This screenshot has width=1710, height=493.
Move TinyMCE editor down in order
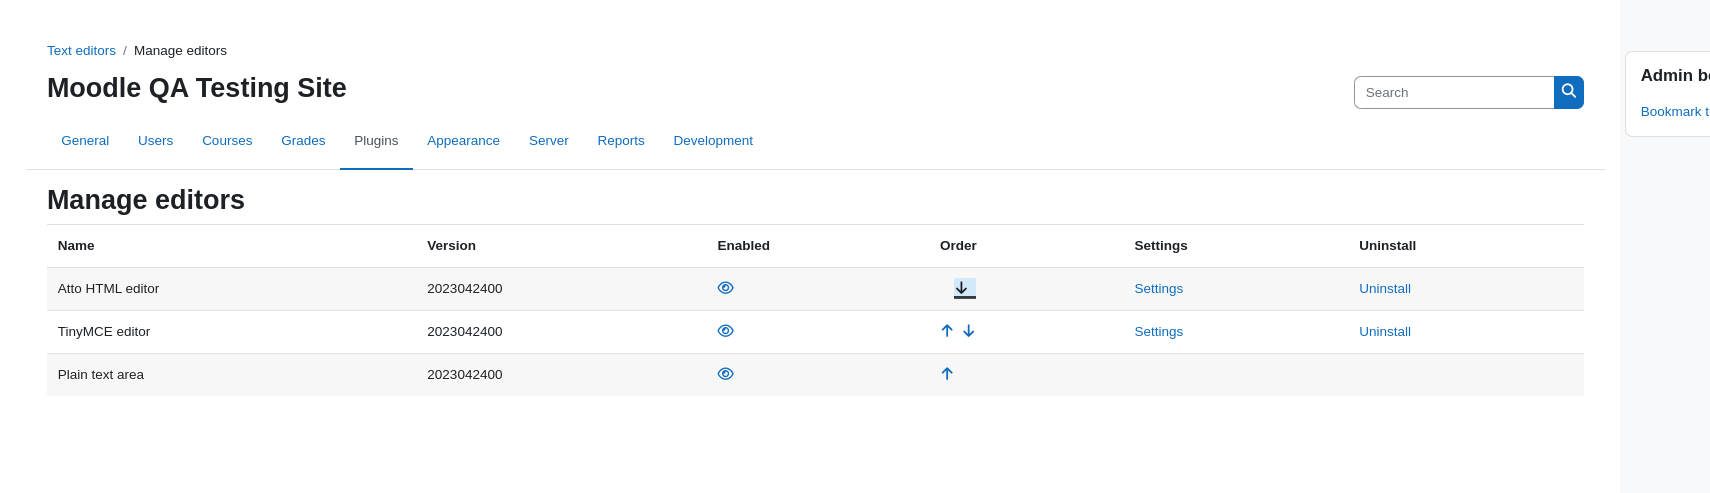pyautogui.click(x=968, y=331)
